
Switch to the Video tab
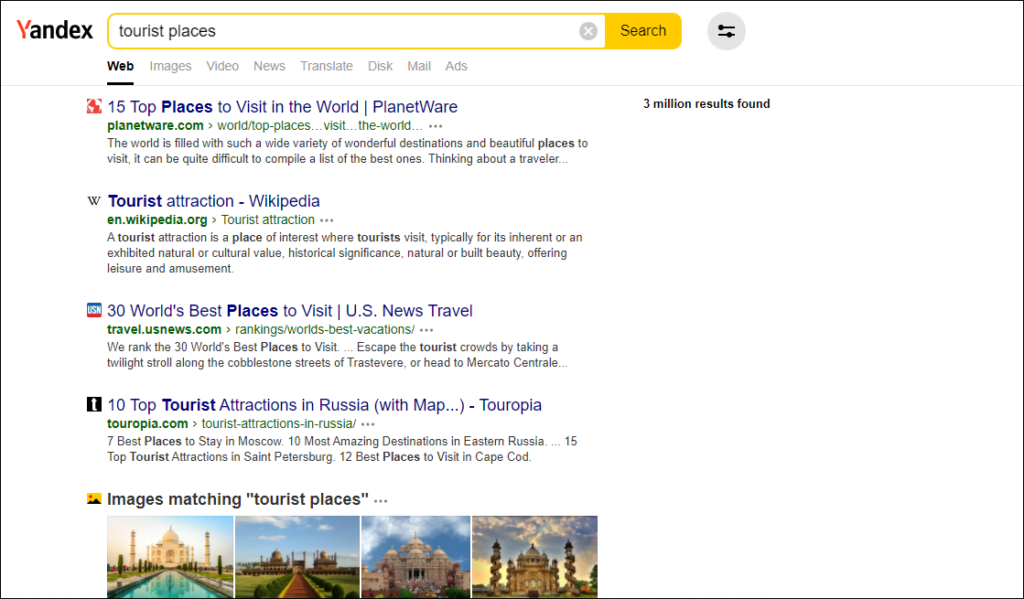(222, 66)
